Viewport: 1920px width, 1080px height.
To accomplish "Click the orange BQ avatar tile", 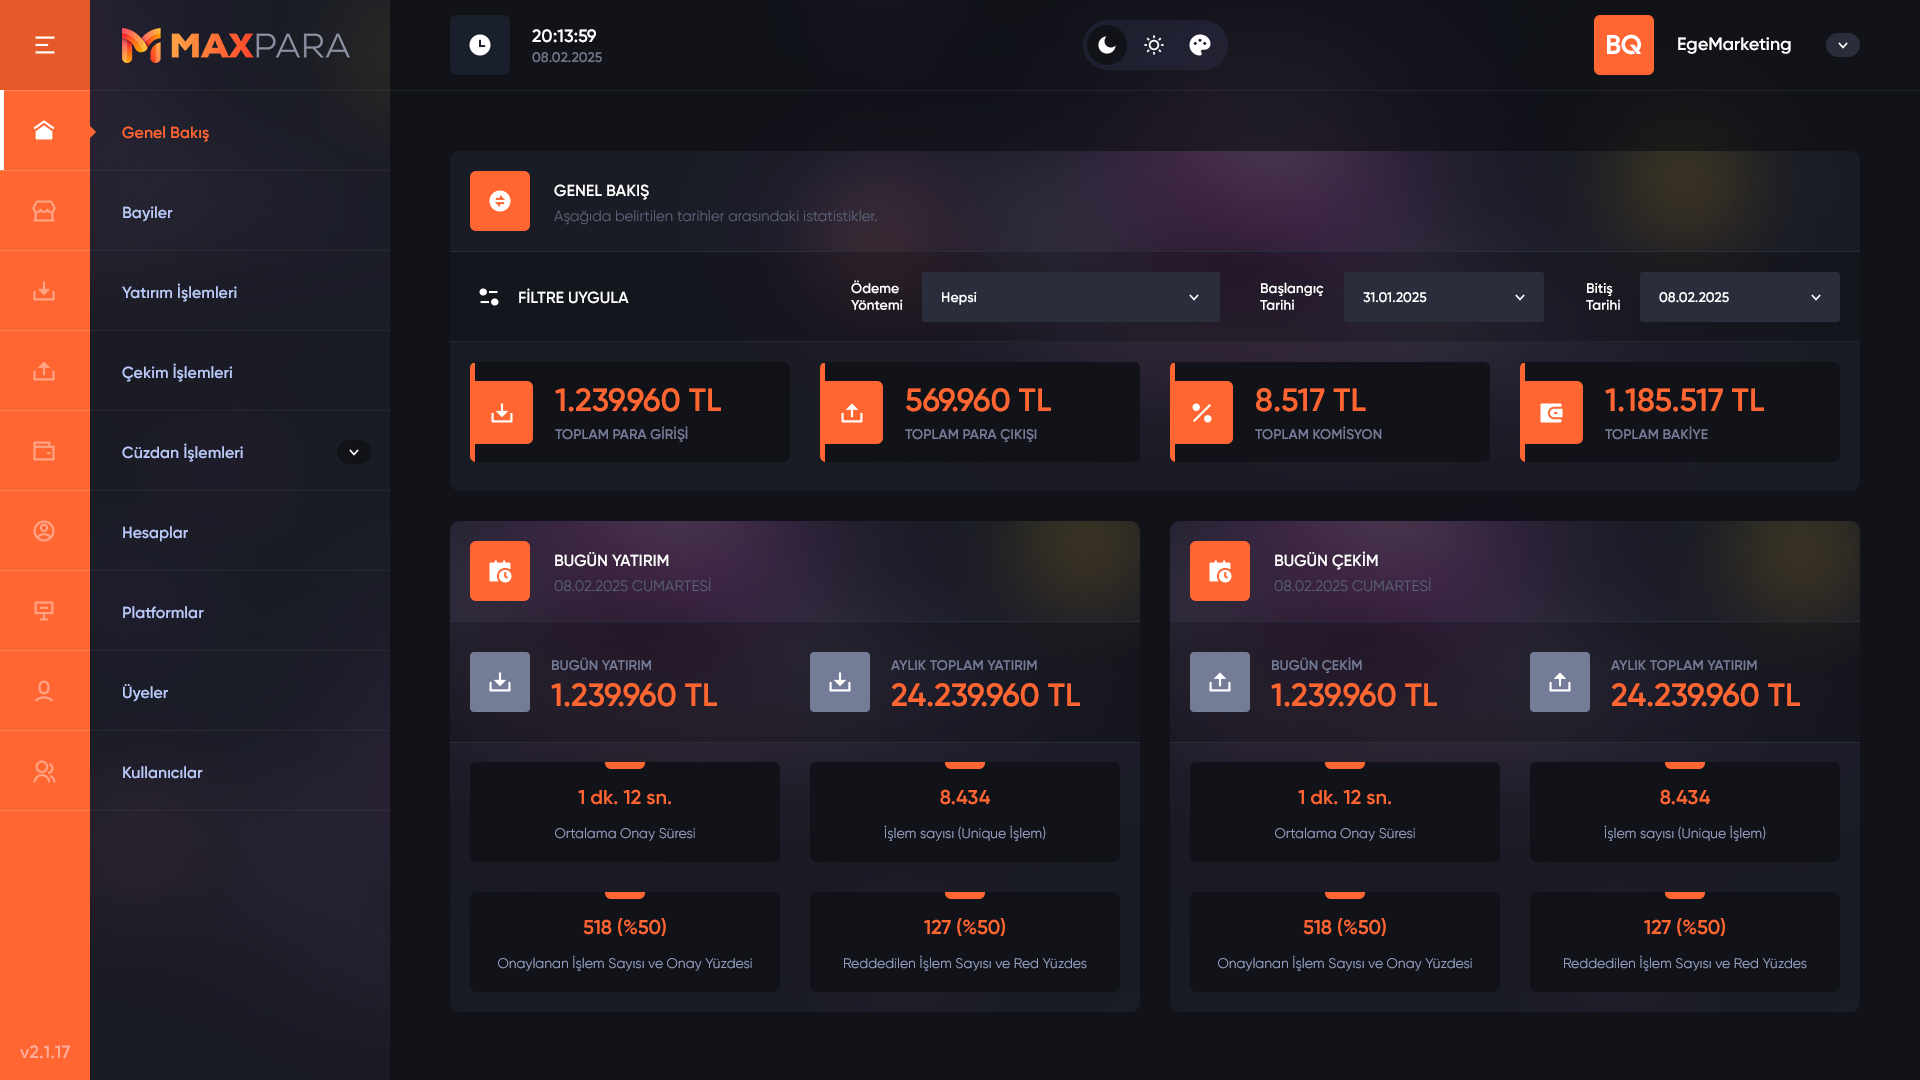I will click(x=1623, y=45).
